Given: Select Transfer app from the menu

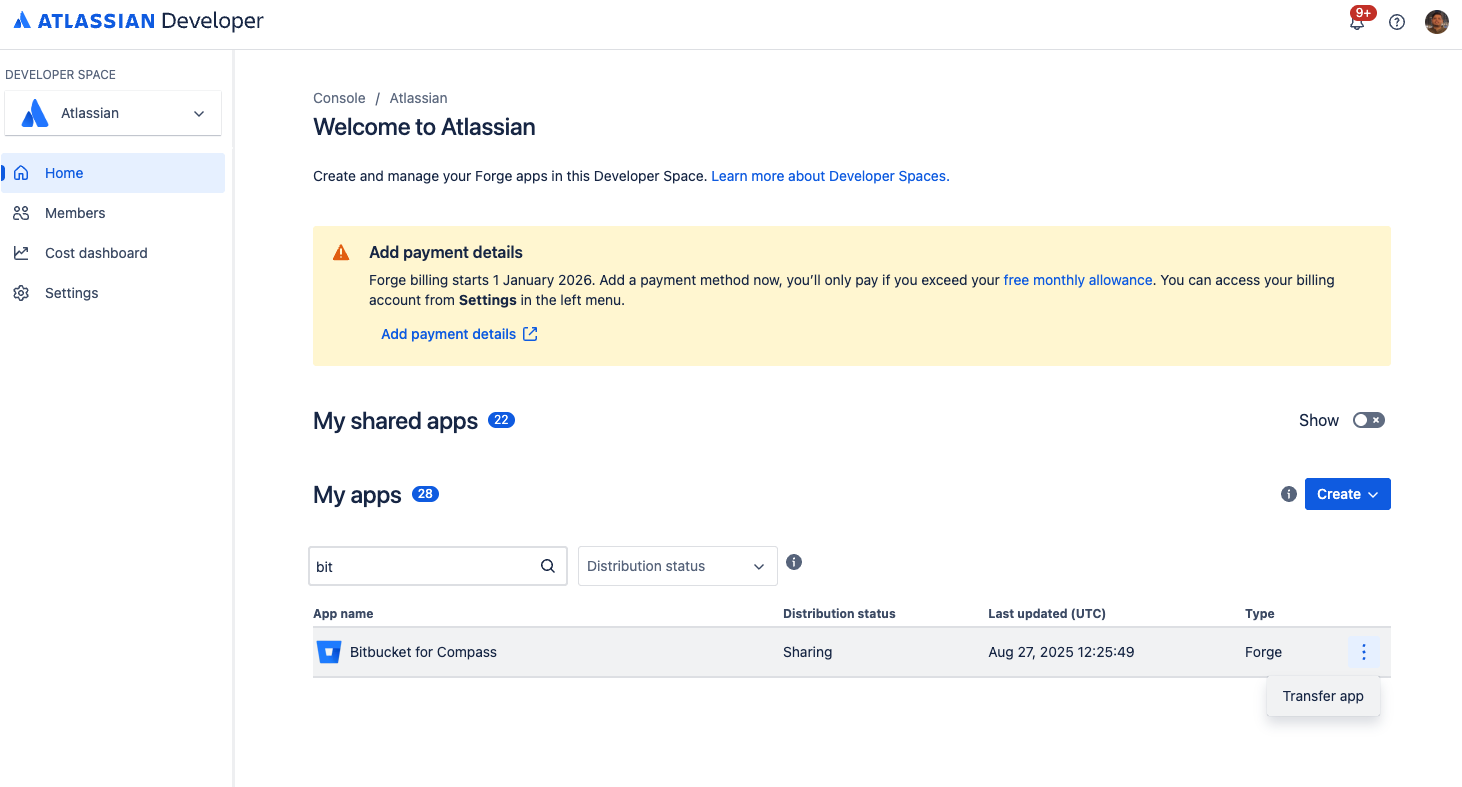Looking at the screenshot, I should (x=1323, y=696).
